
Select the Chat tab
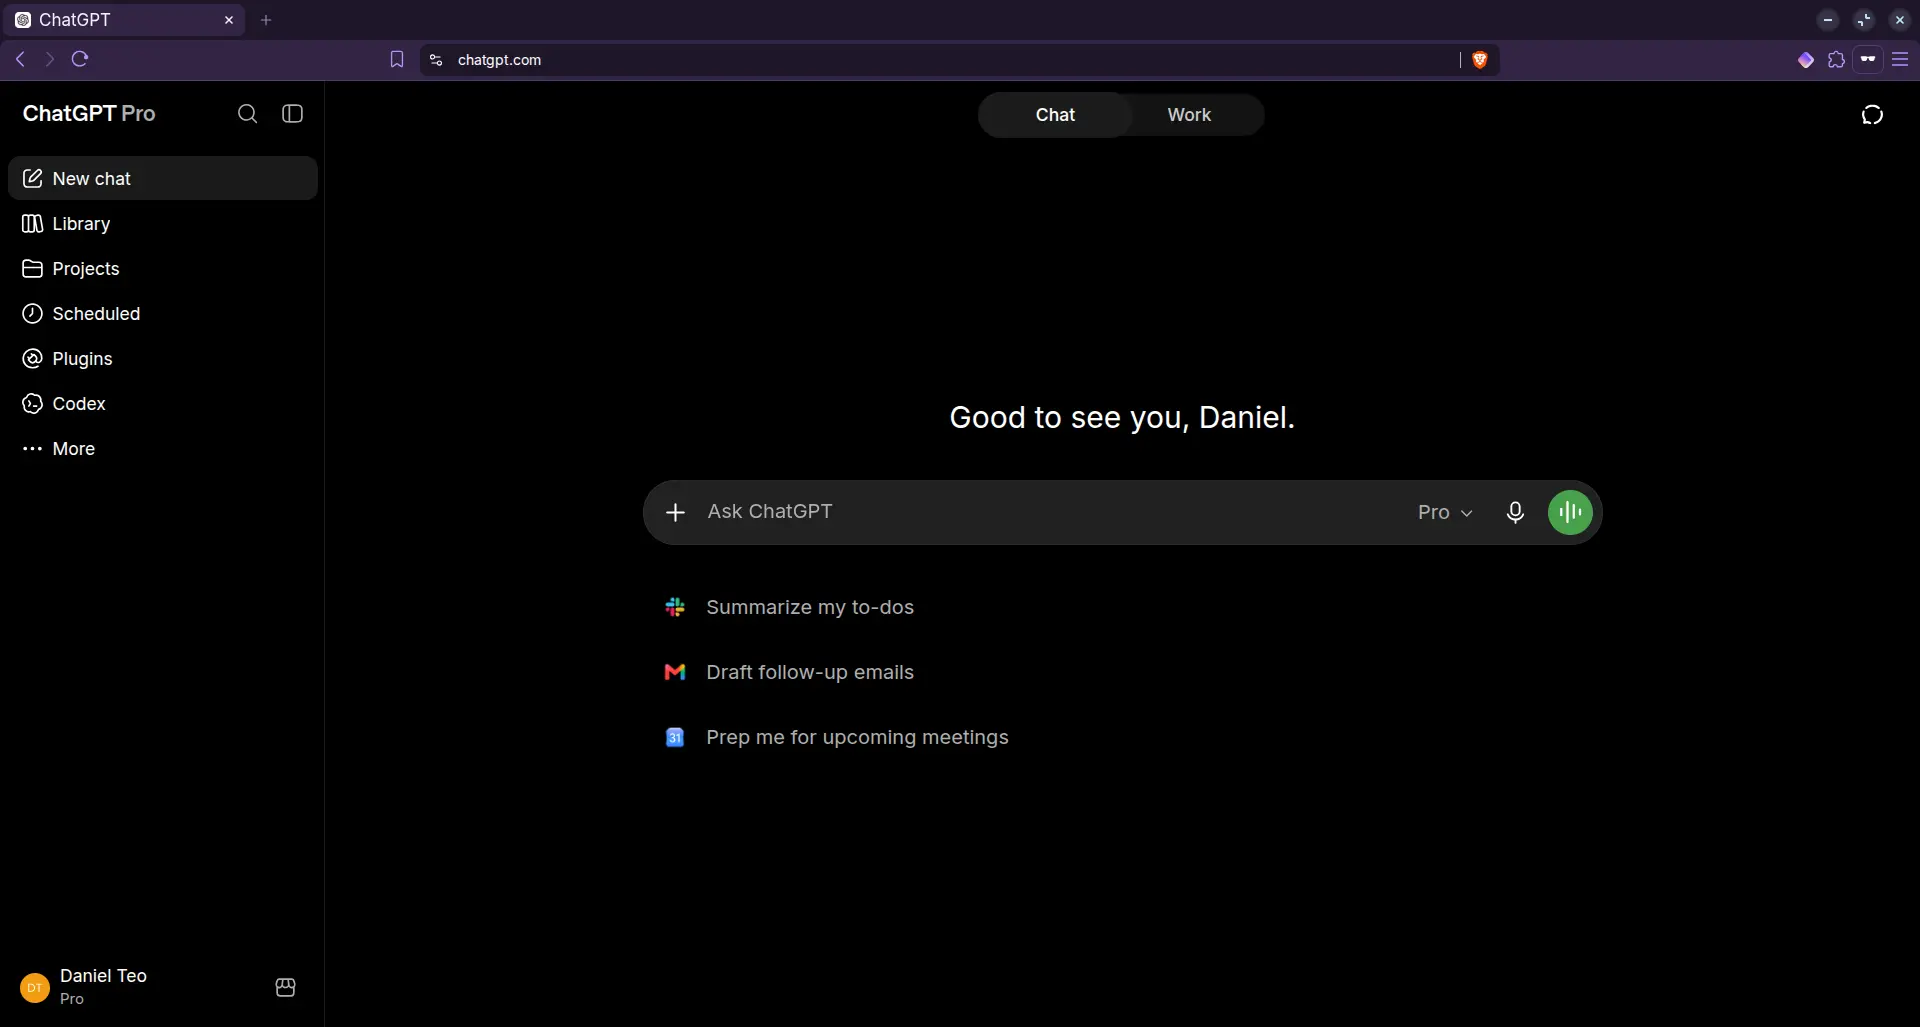tap(1055, 115)
